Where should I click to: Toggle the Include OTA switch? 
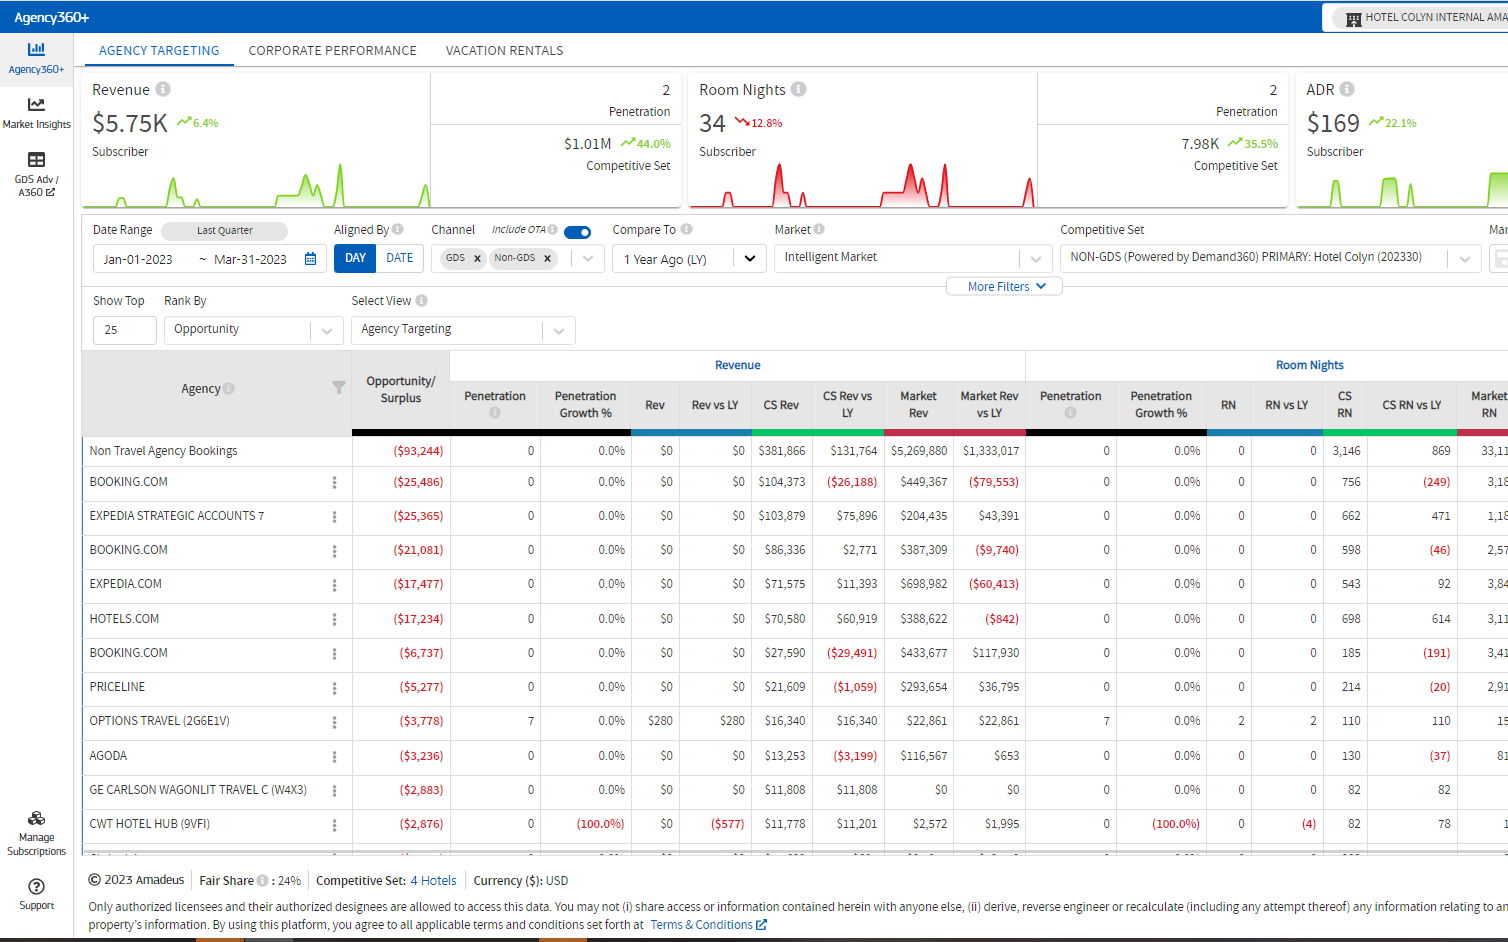point(577,232)
